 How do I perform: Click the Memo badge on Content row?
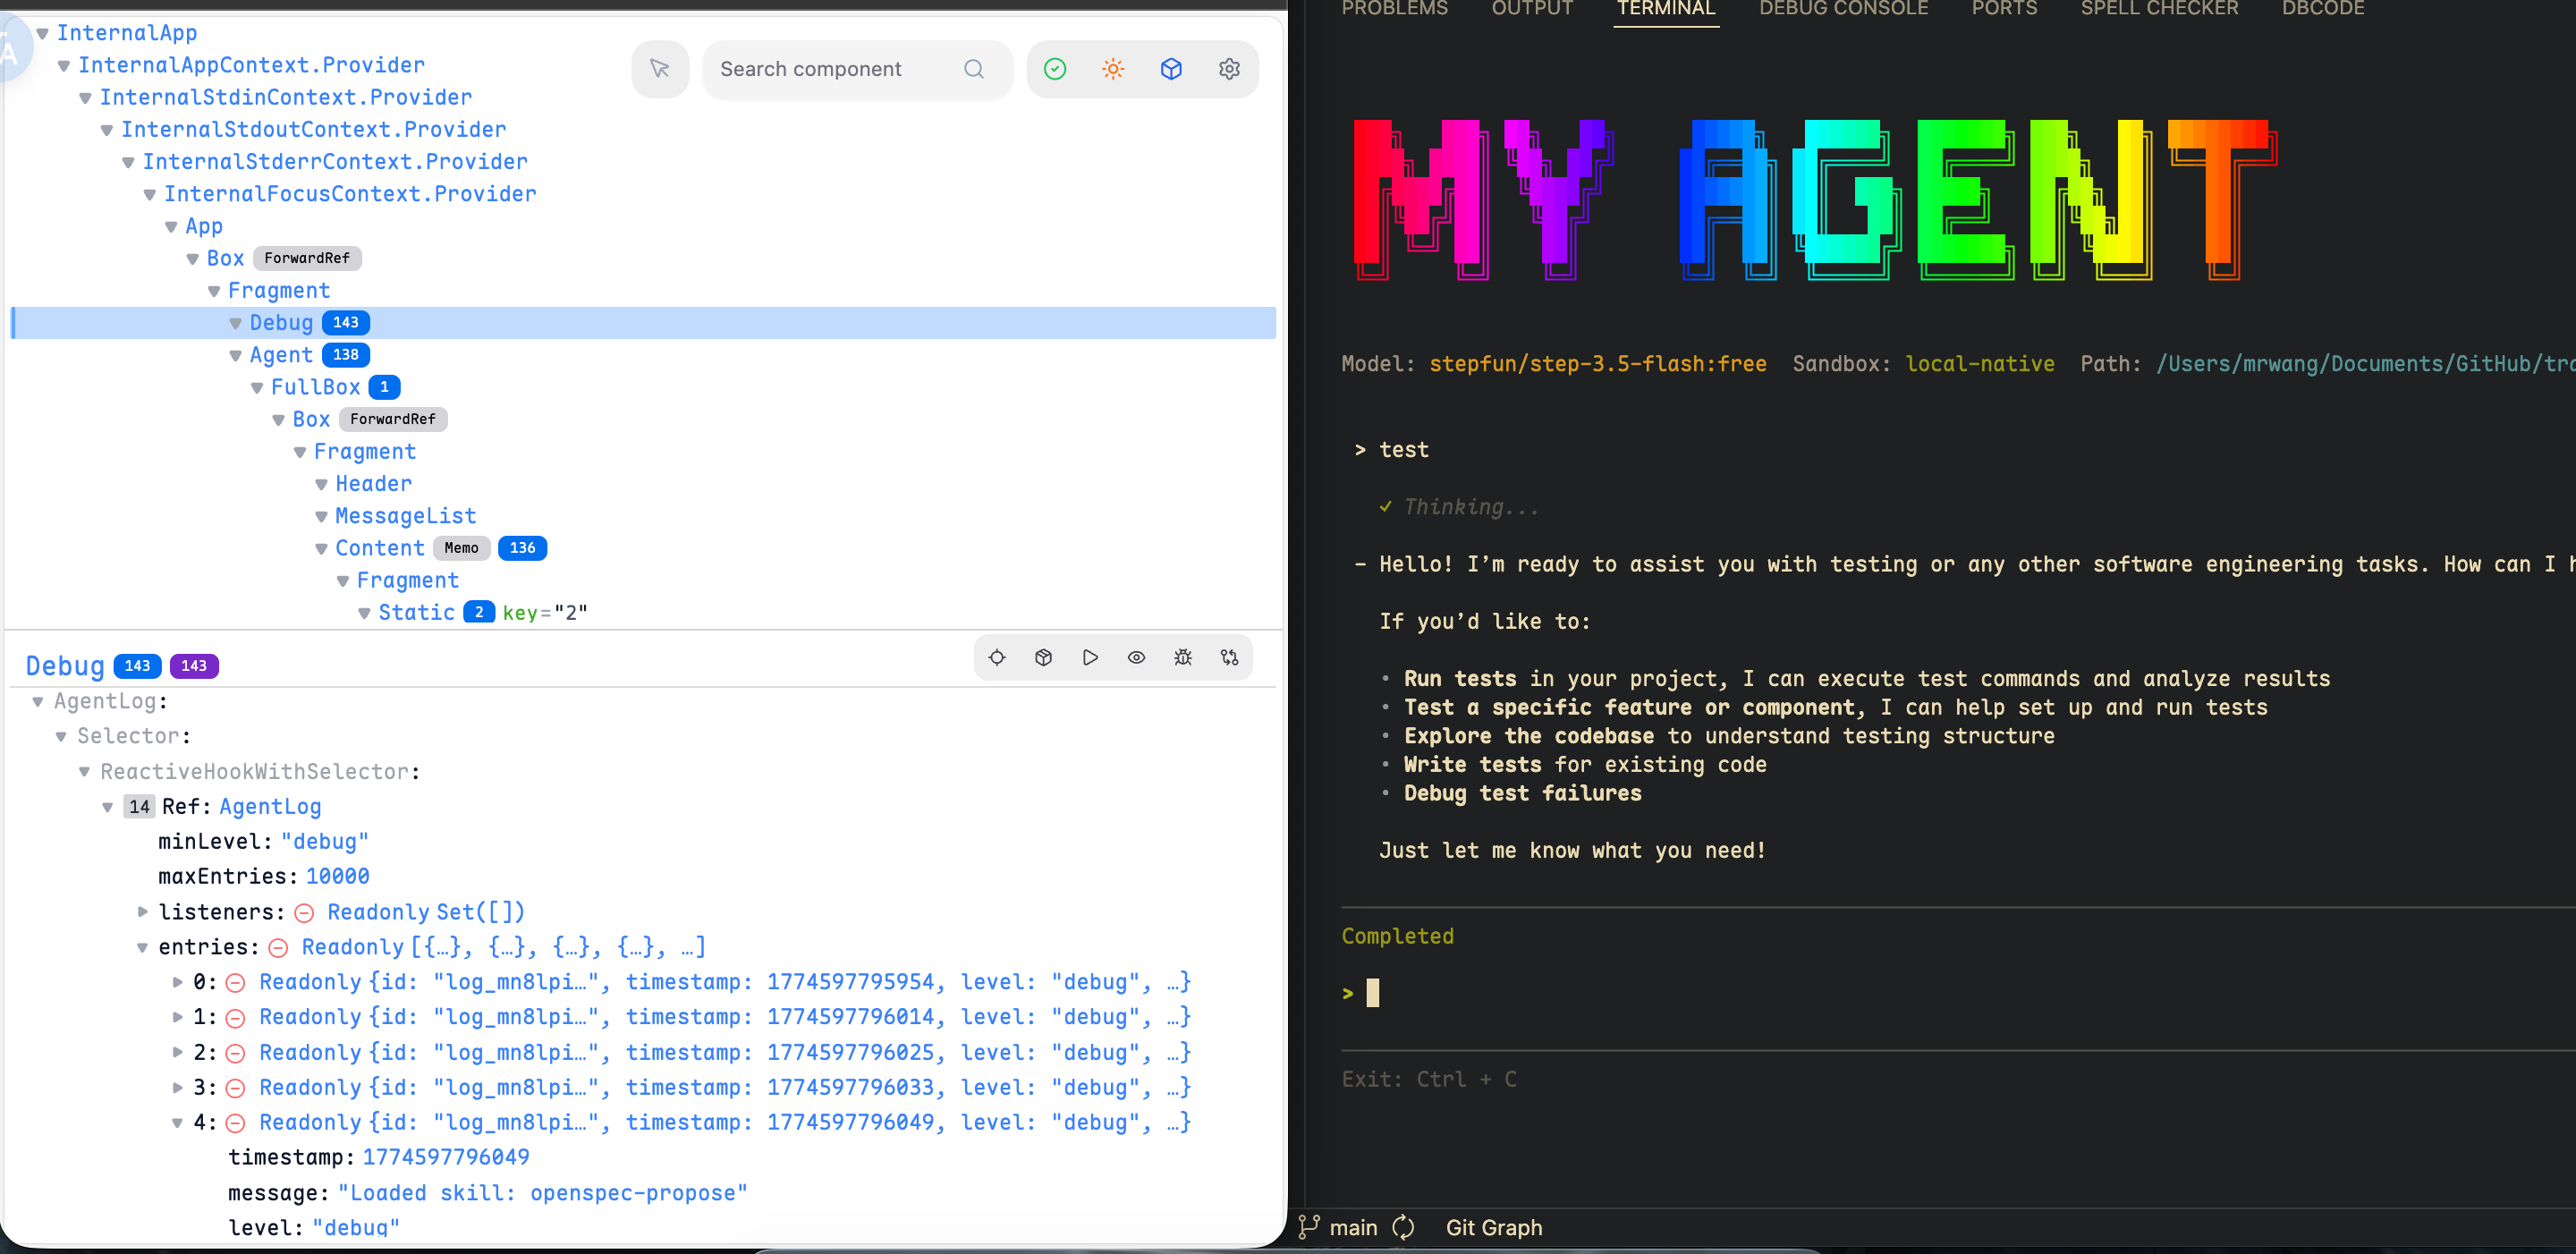tap(461, 547)
